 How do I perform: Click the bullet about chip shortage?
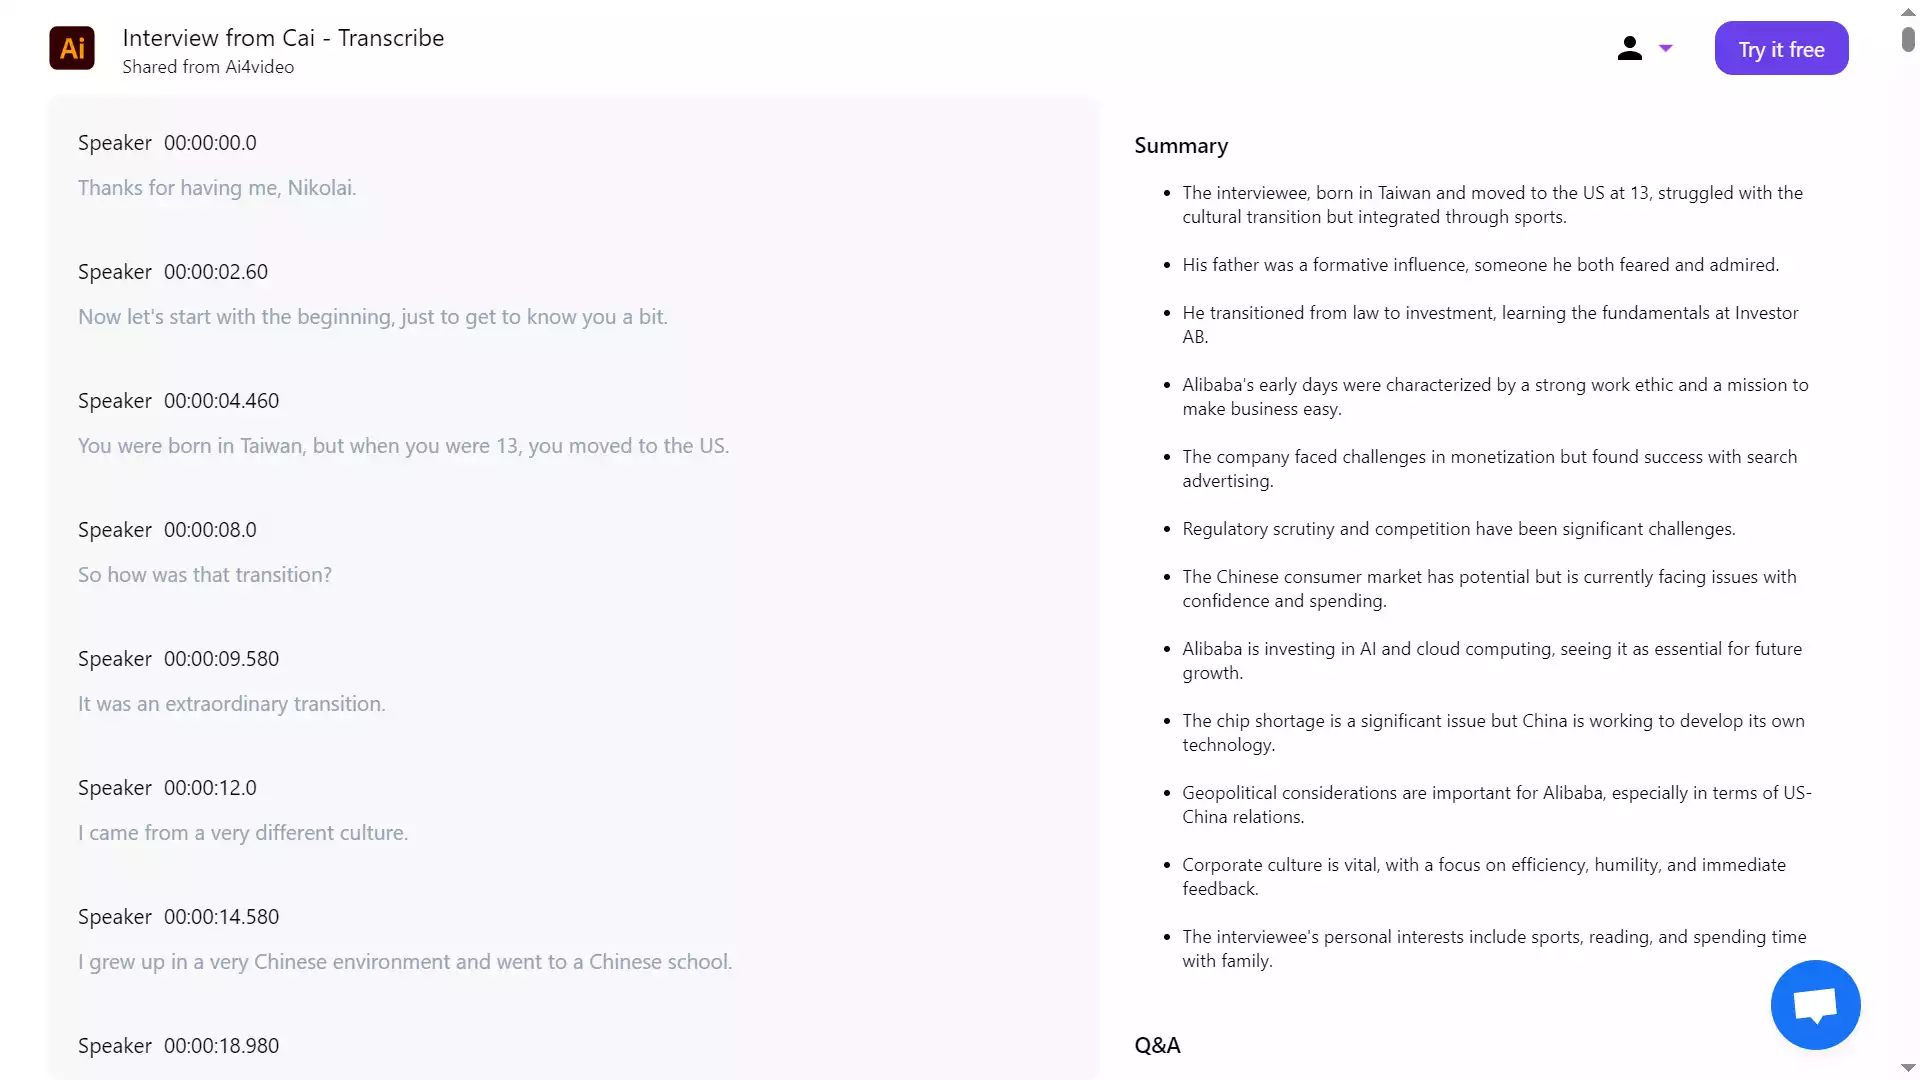(x=1490, y=732)
